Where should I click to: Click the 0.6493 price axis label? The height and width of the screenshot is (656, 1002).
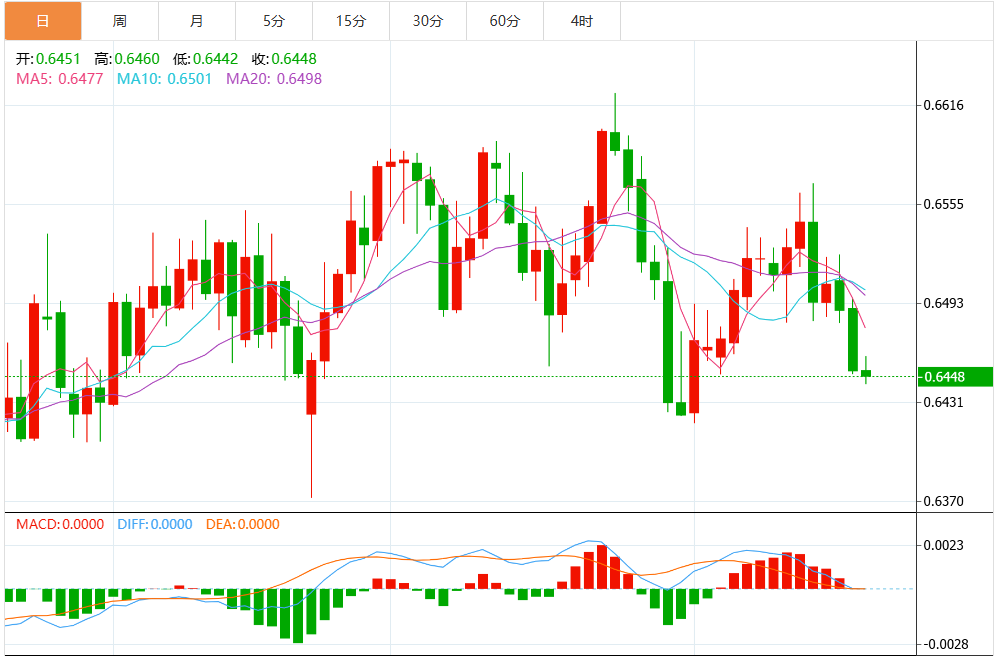click(944, 303)
